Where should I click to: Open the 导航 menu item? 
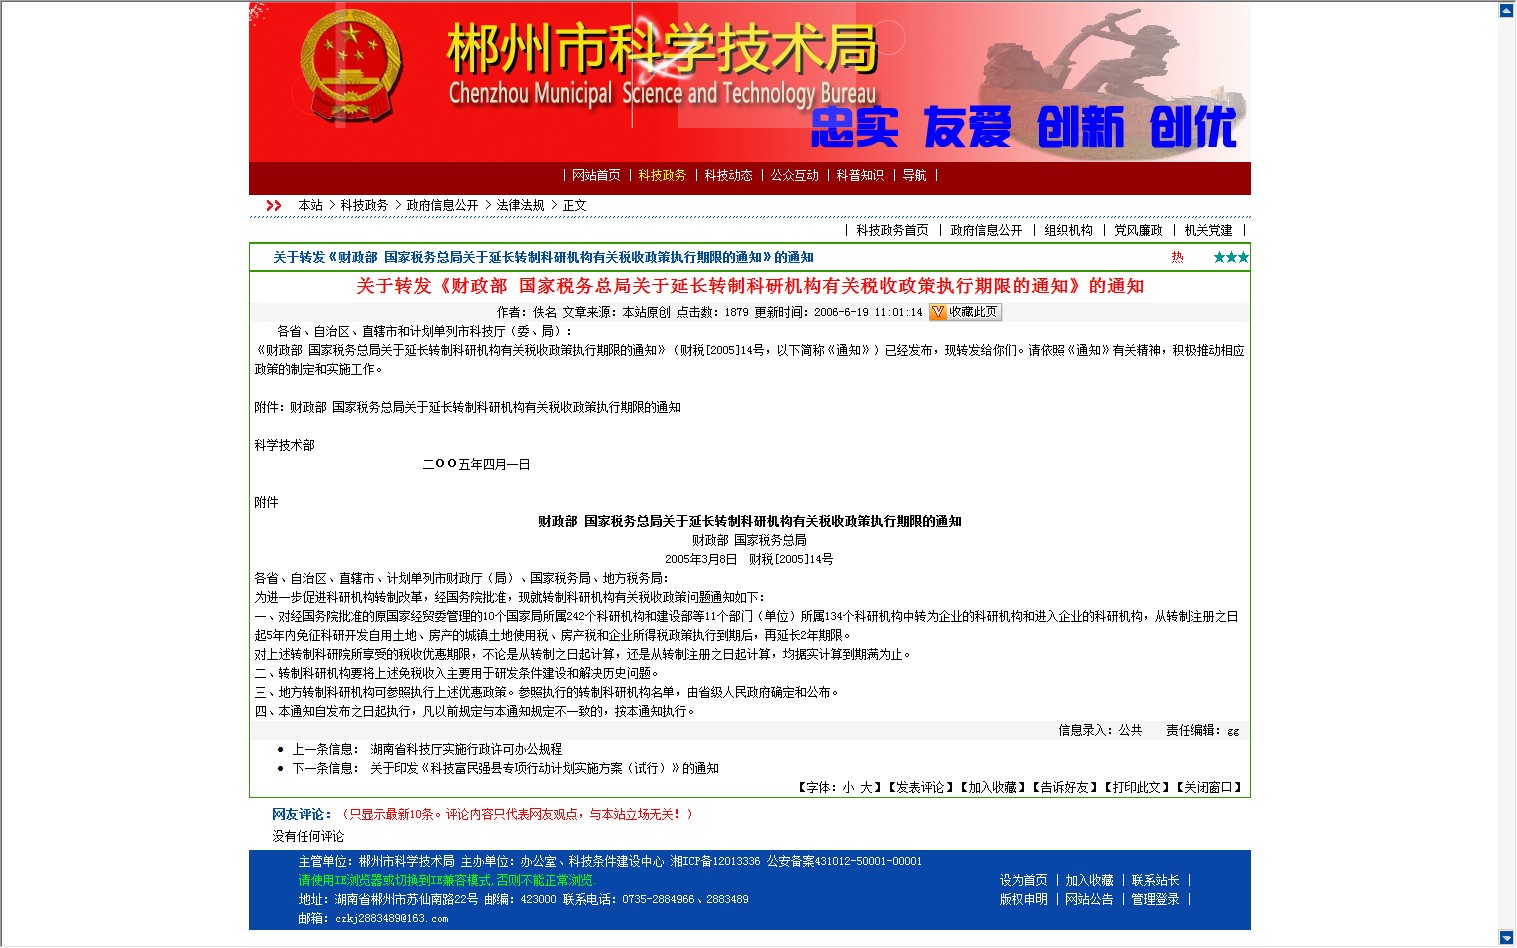click(914, 175)
